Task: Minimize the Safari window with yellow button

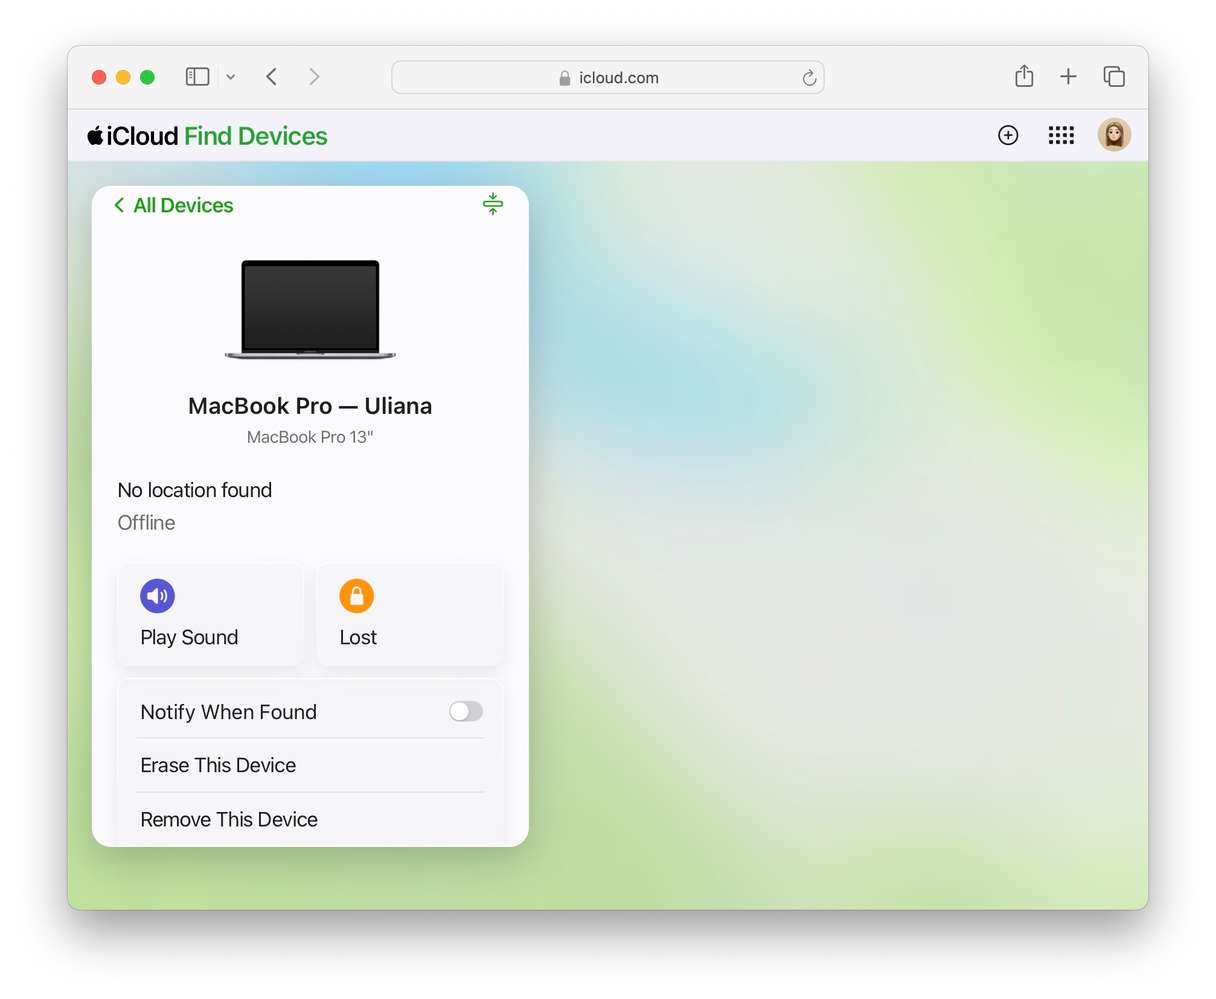Action: click(x=123, y=77)
